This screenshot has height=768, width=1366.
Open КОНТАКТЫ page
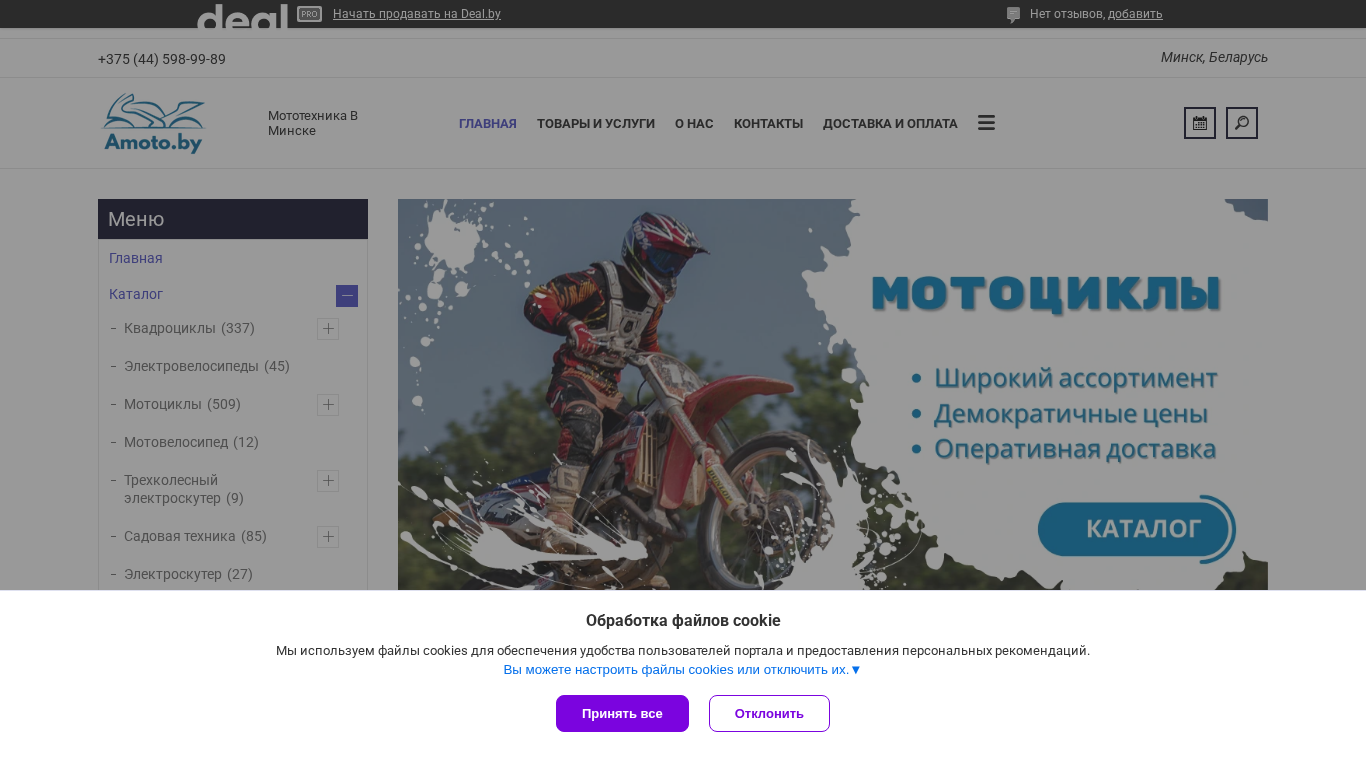(x=768, y=124)
